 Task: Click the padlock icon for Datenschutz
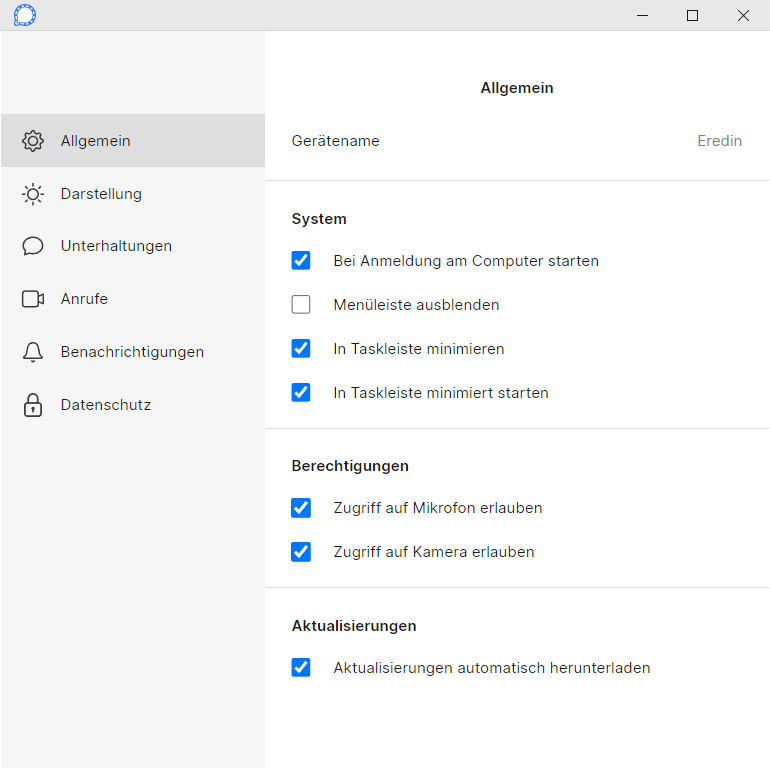pos(33,405)
